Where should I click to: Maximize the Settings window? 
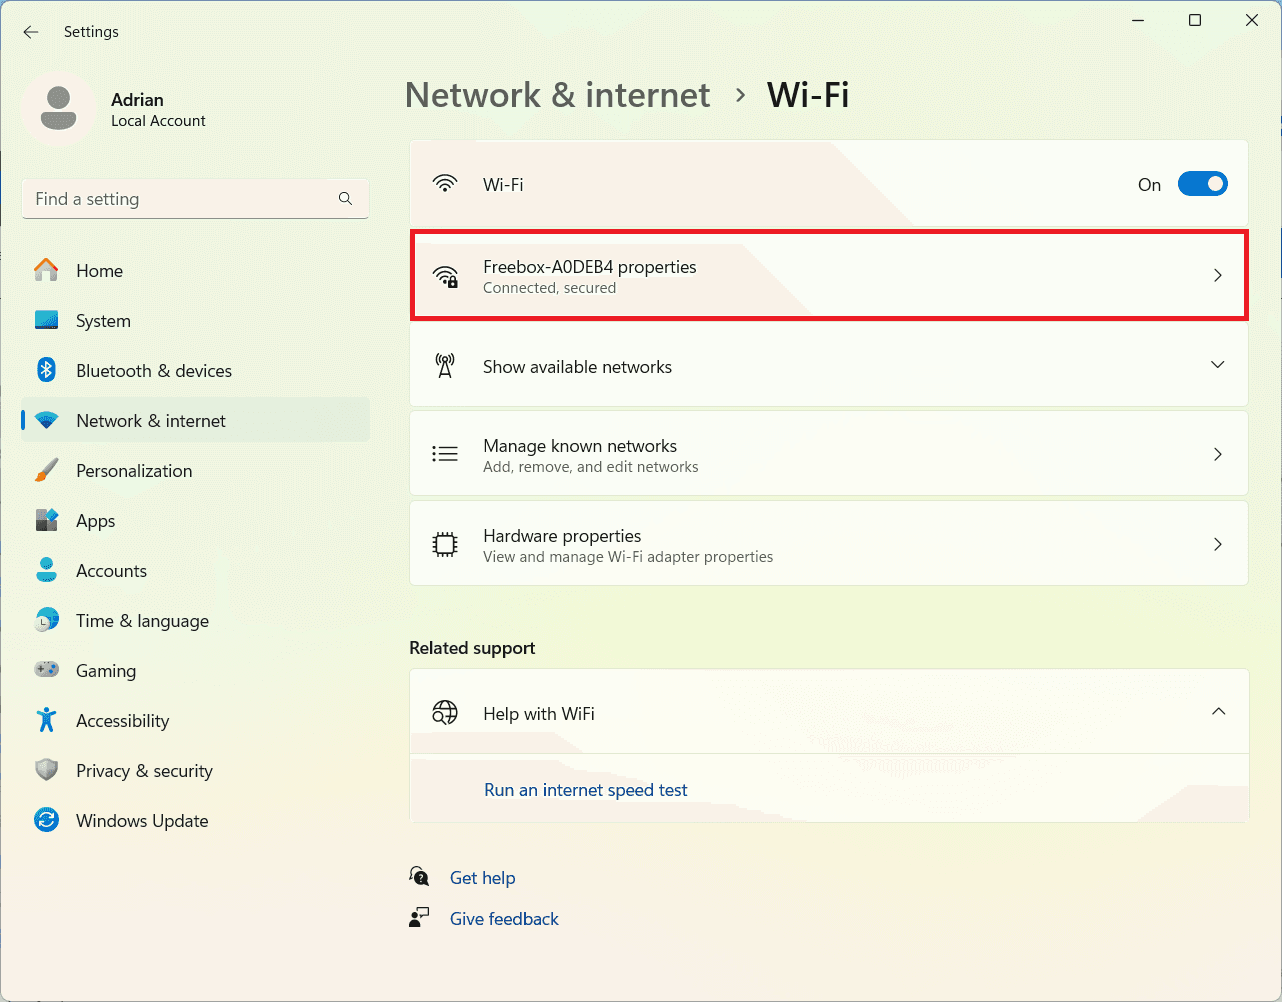tap(1194, 20)
